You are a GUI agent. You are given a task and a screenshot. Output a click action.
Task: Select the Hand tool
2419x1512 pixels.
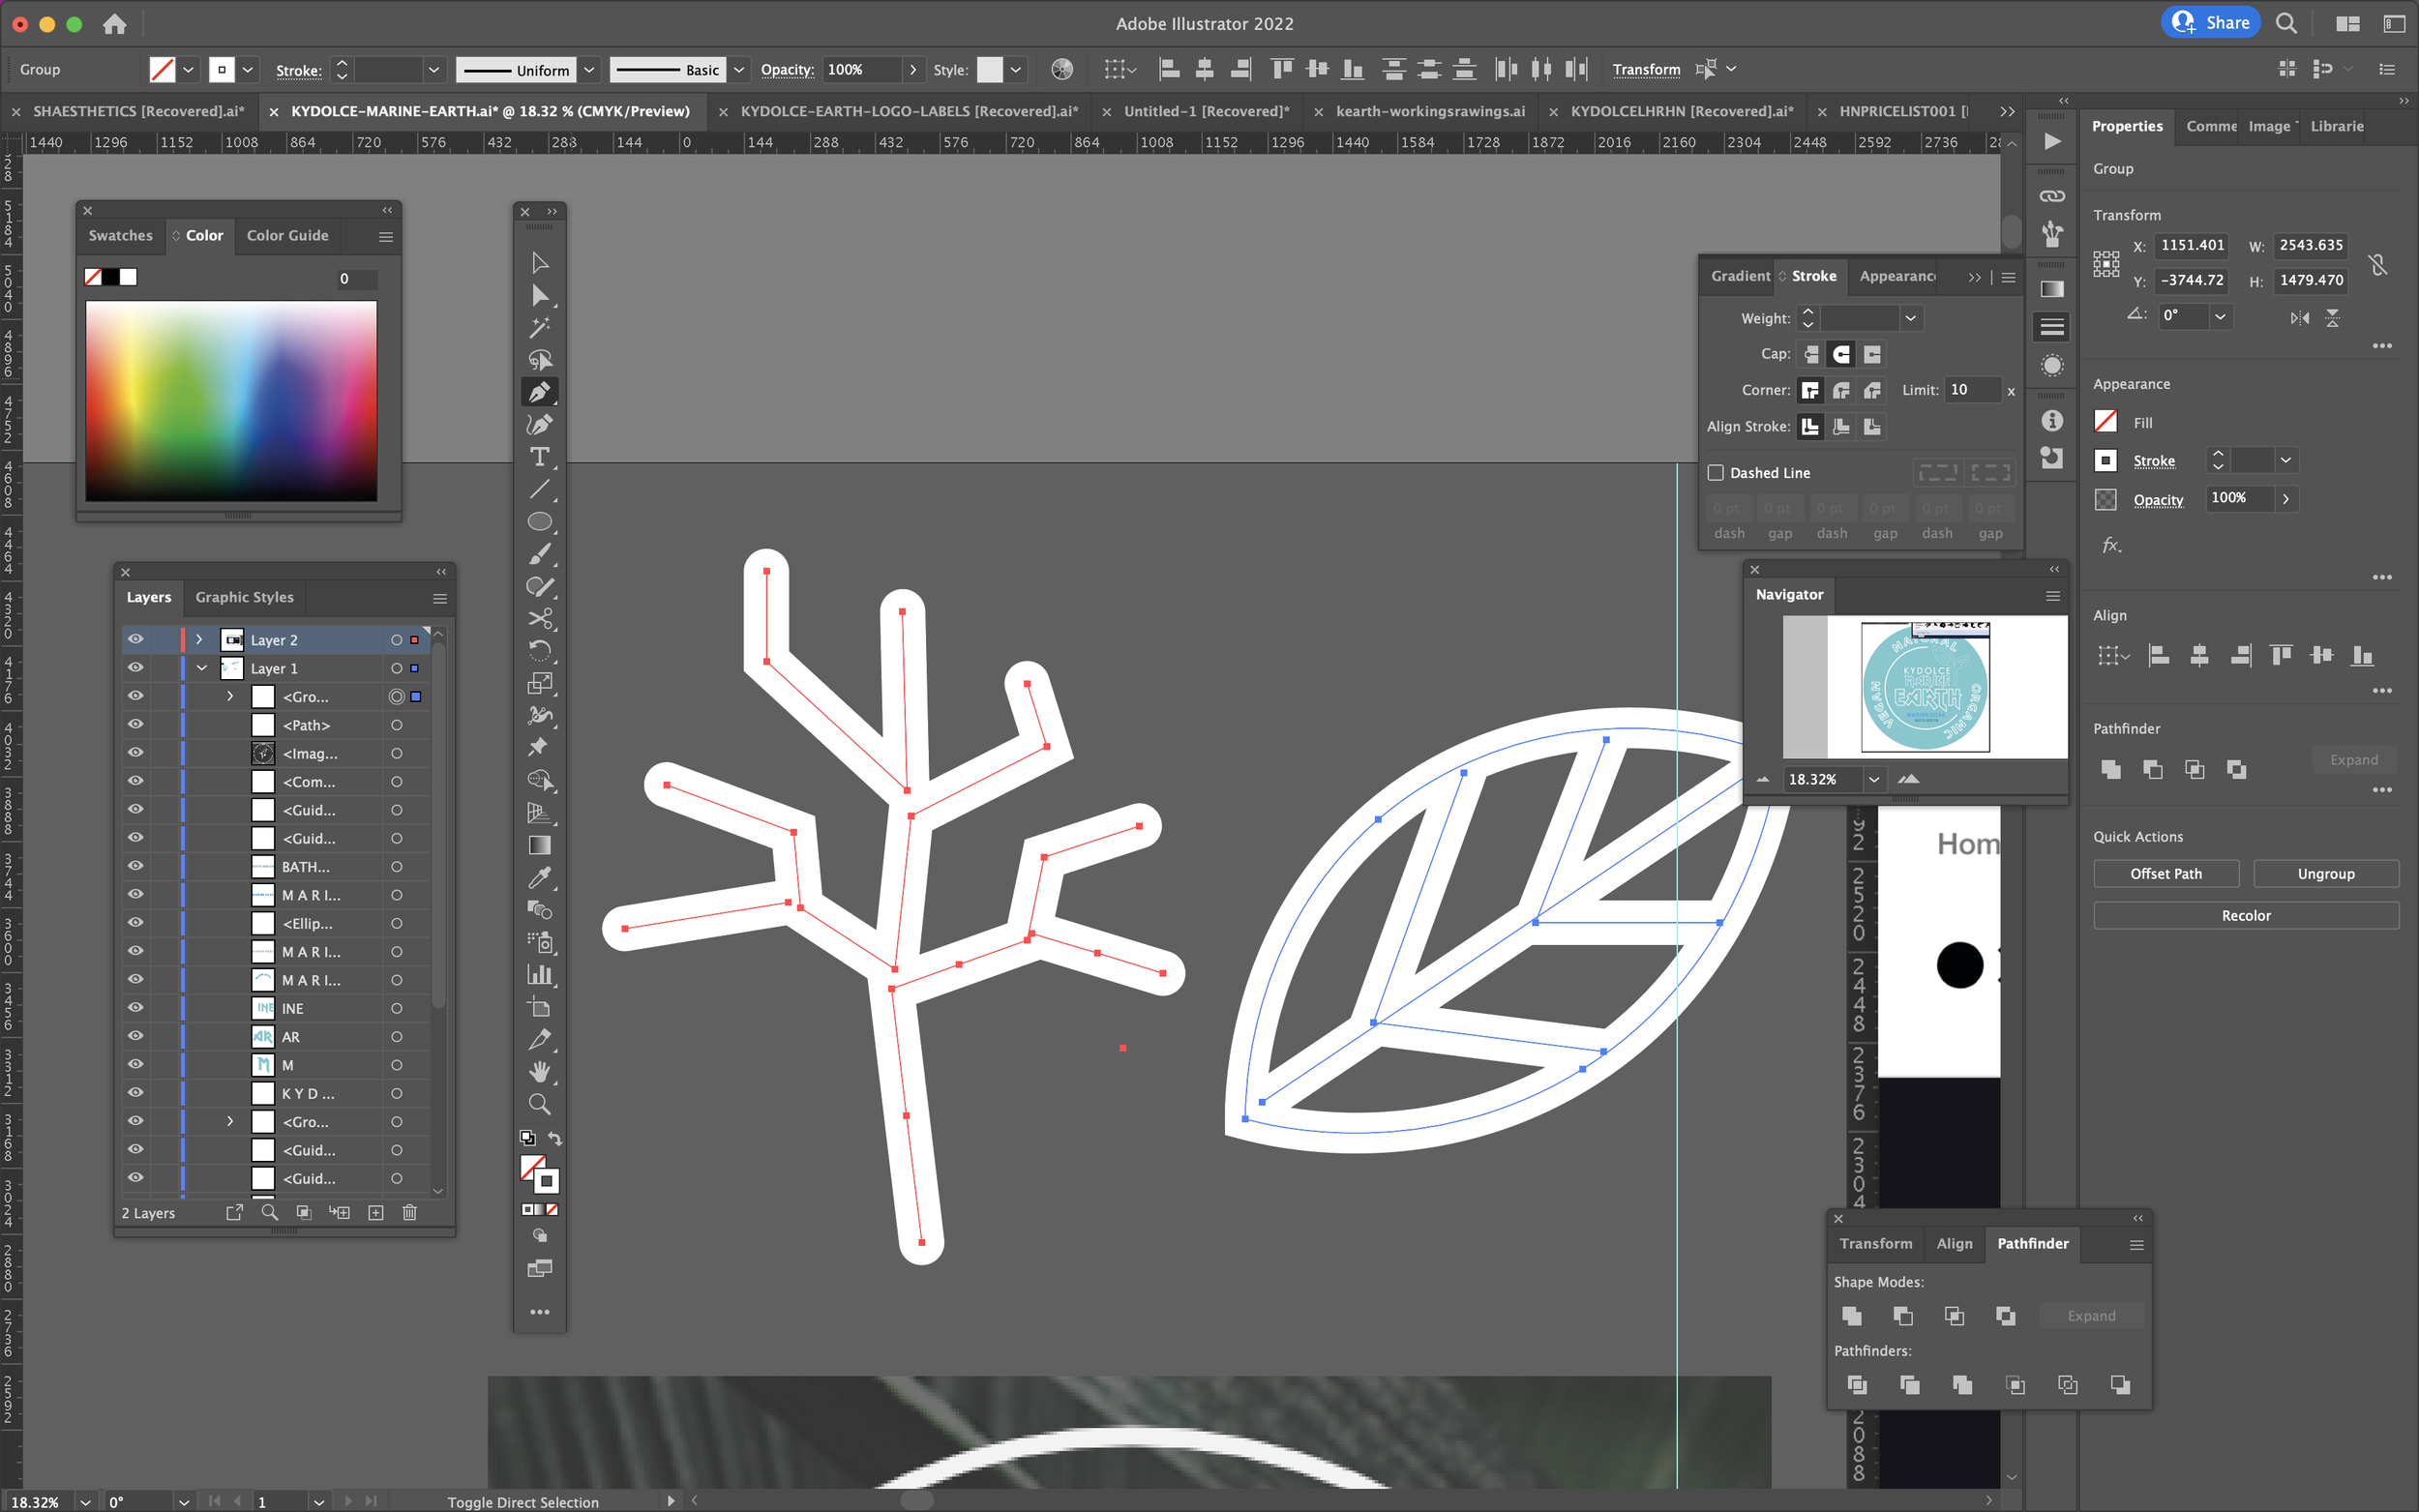[539, 1072]
